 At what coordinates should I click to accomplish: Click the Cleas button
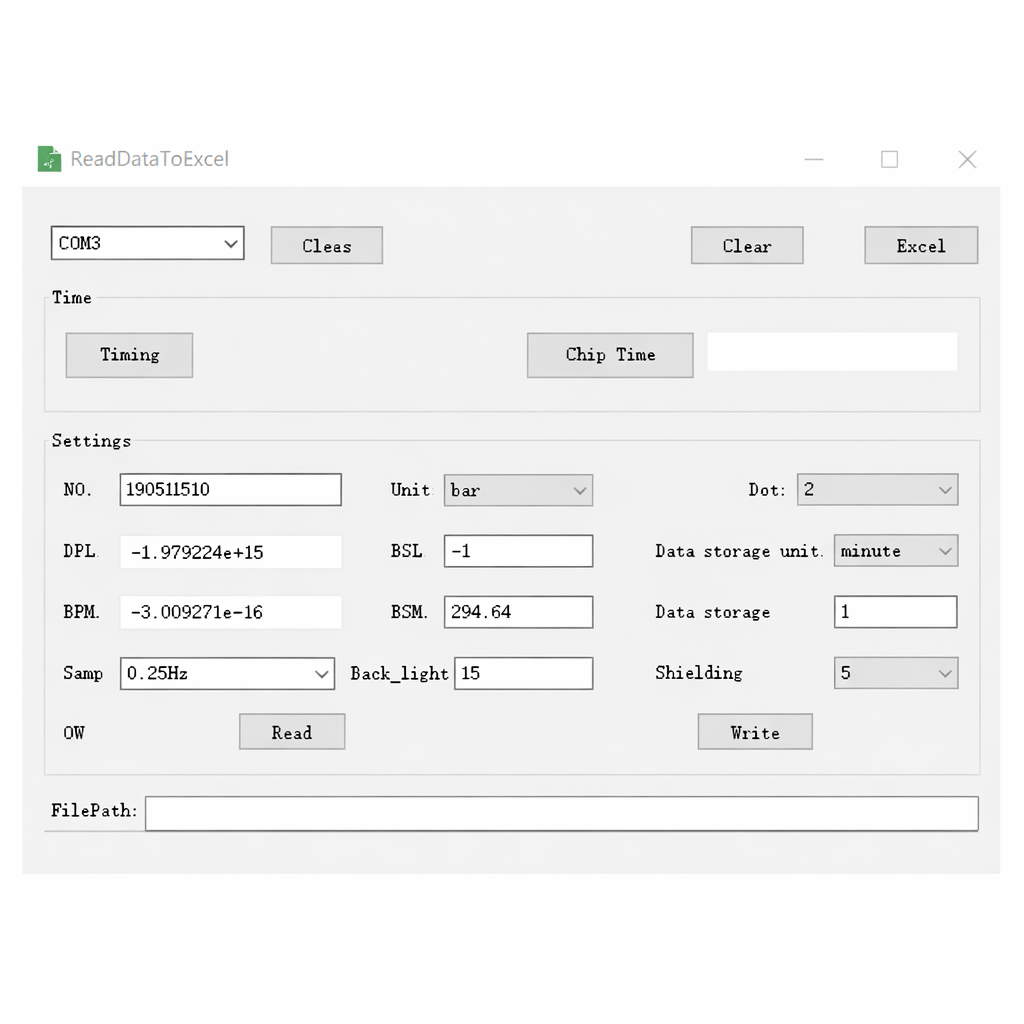click(x=326, y=246)
